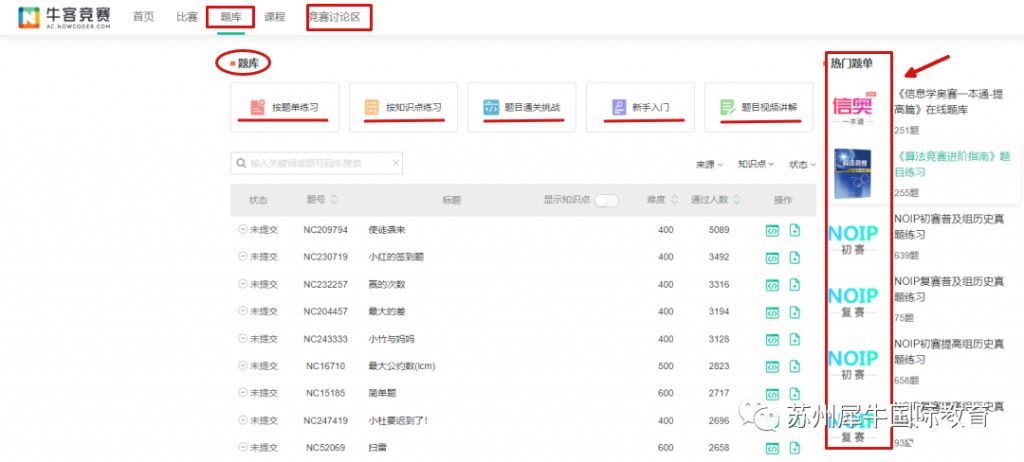Add 赢的次数 to a problem list
This screenshot has width=1024, height=462.
(795, 284)
